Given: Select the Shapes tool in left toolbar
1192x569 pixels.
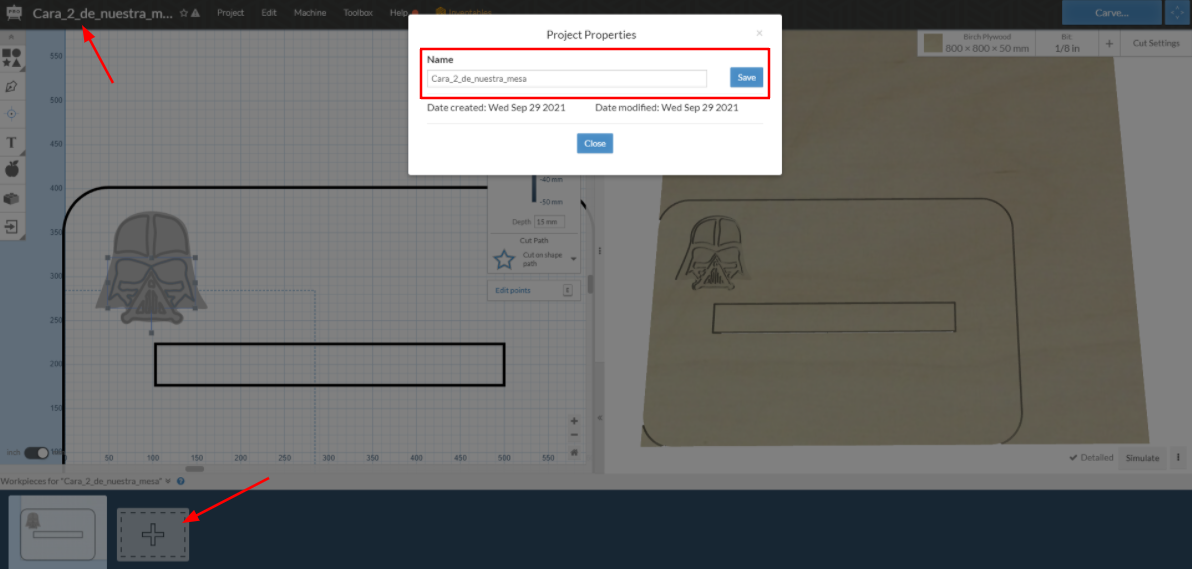Looking at the screenshot, I should (x=11, y=59).
